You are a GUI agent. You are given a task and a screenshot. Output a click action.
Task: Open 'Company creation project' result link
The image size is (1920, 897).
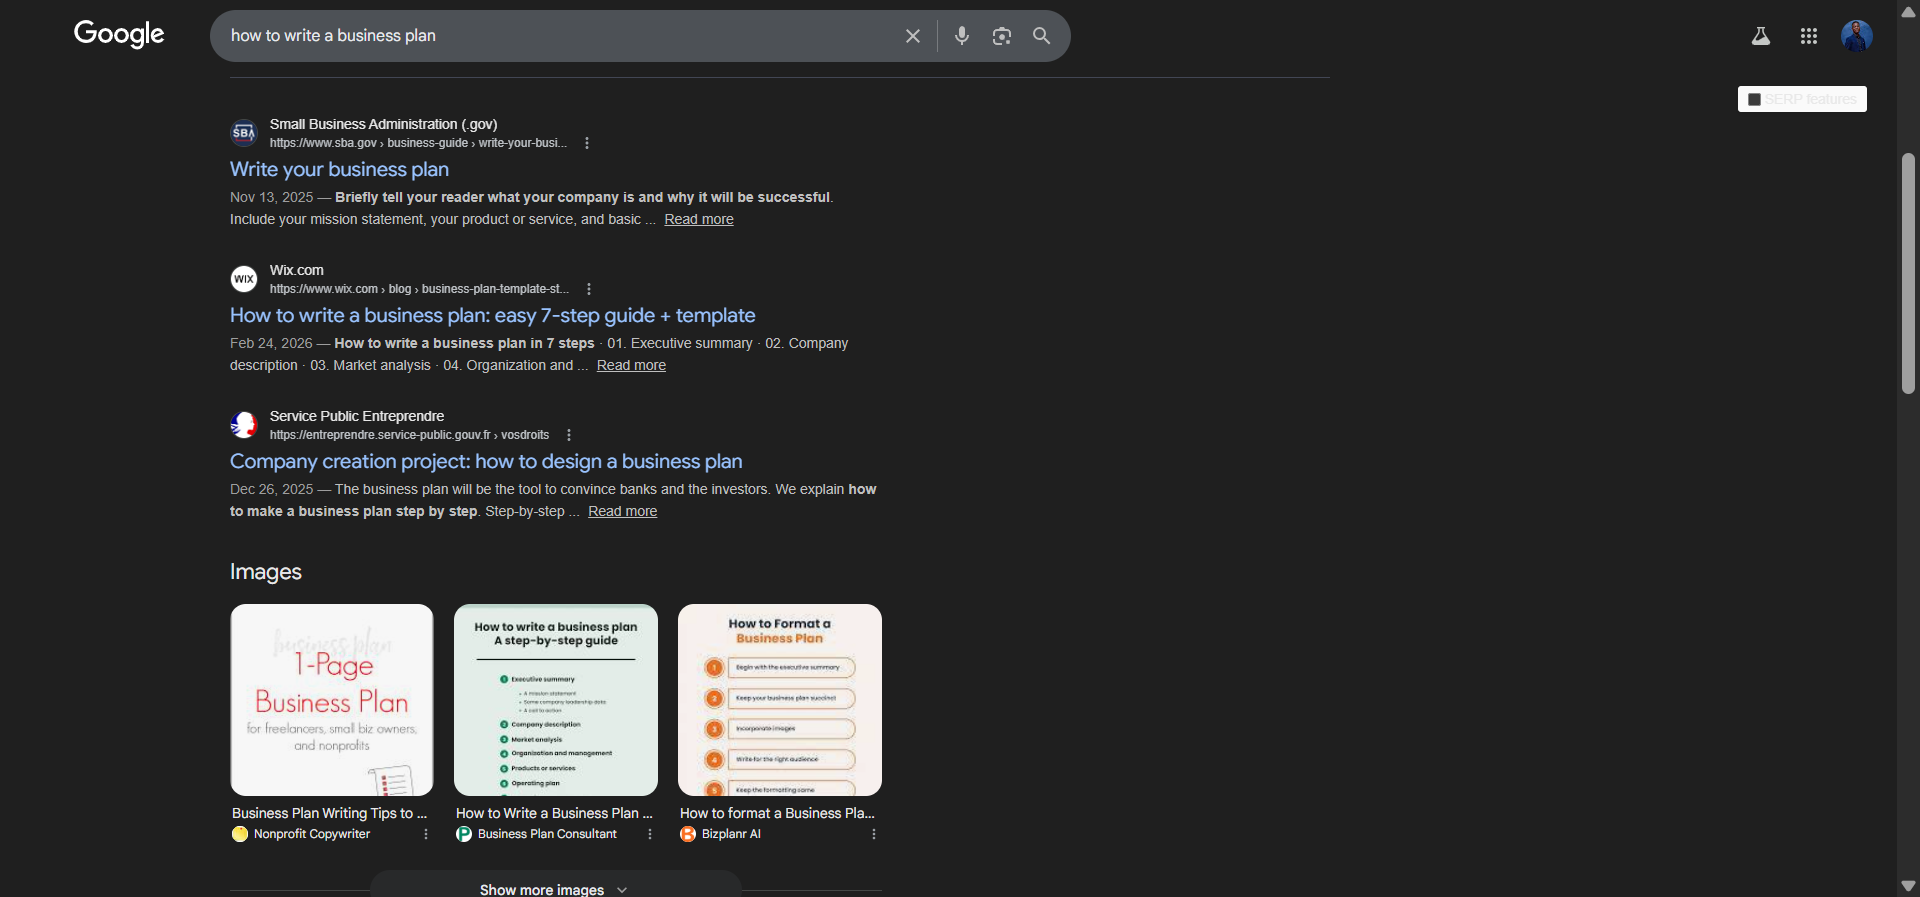tap(486, 461)
